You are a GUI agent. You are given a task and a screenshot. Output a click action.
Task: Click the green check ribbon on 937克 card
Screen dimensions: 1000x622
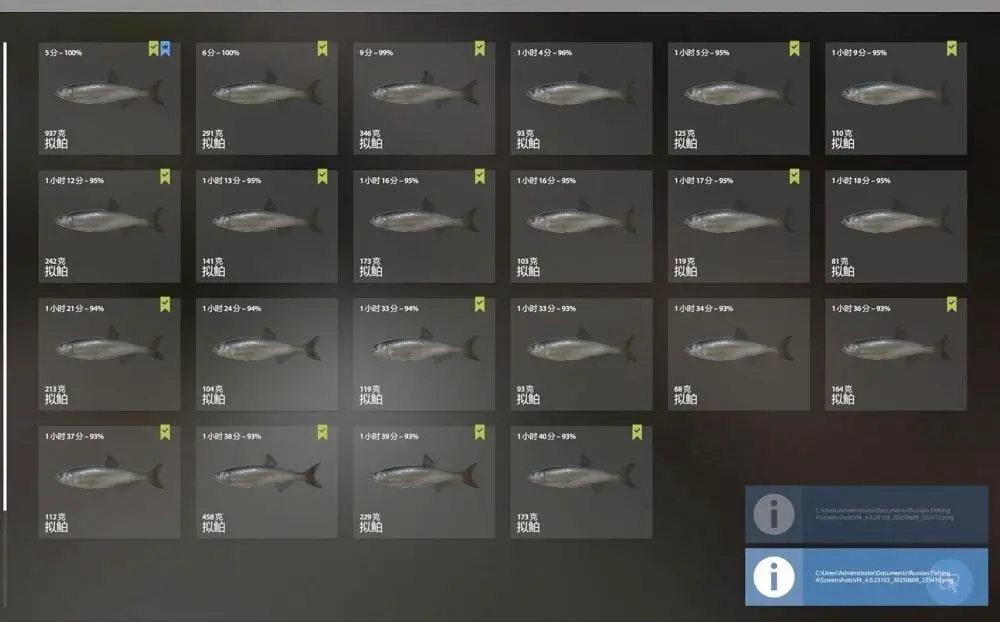pyautogui.click(x=154, y=48)
